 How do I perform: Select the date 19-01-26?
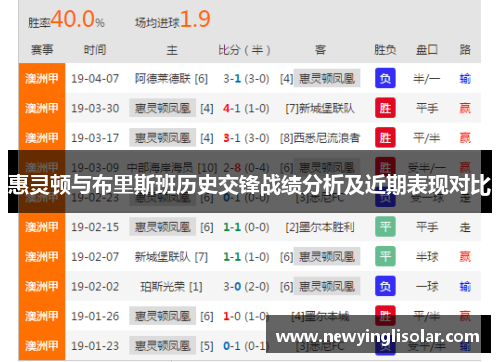point(95,316)
